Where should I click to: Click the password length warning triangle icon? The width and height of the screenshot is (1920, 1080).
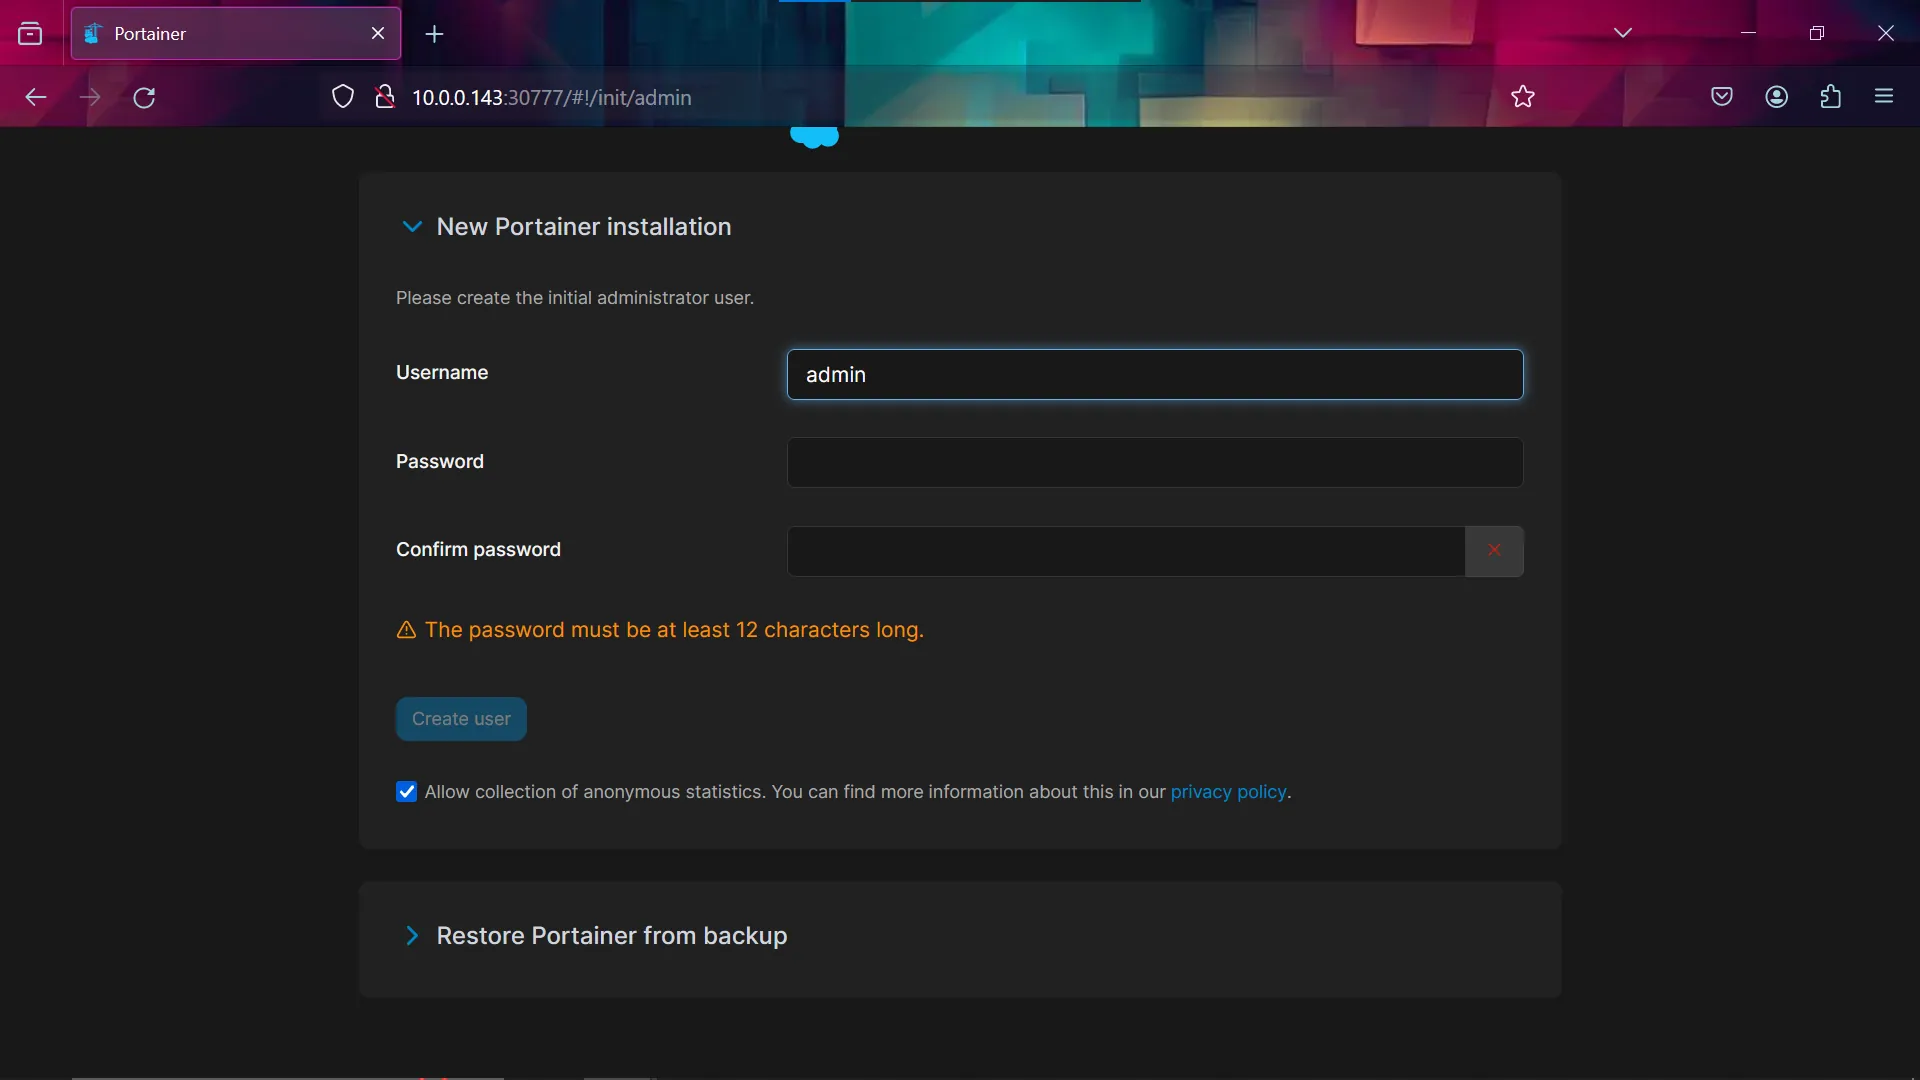(406, 630)
